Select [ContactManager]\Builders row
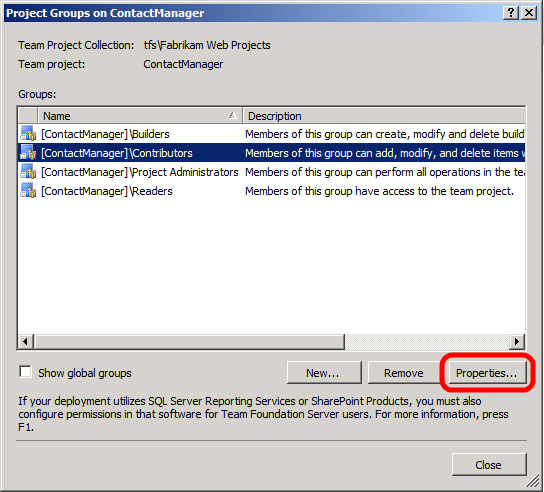 tap(272, 134)
